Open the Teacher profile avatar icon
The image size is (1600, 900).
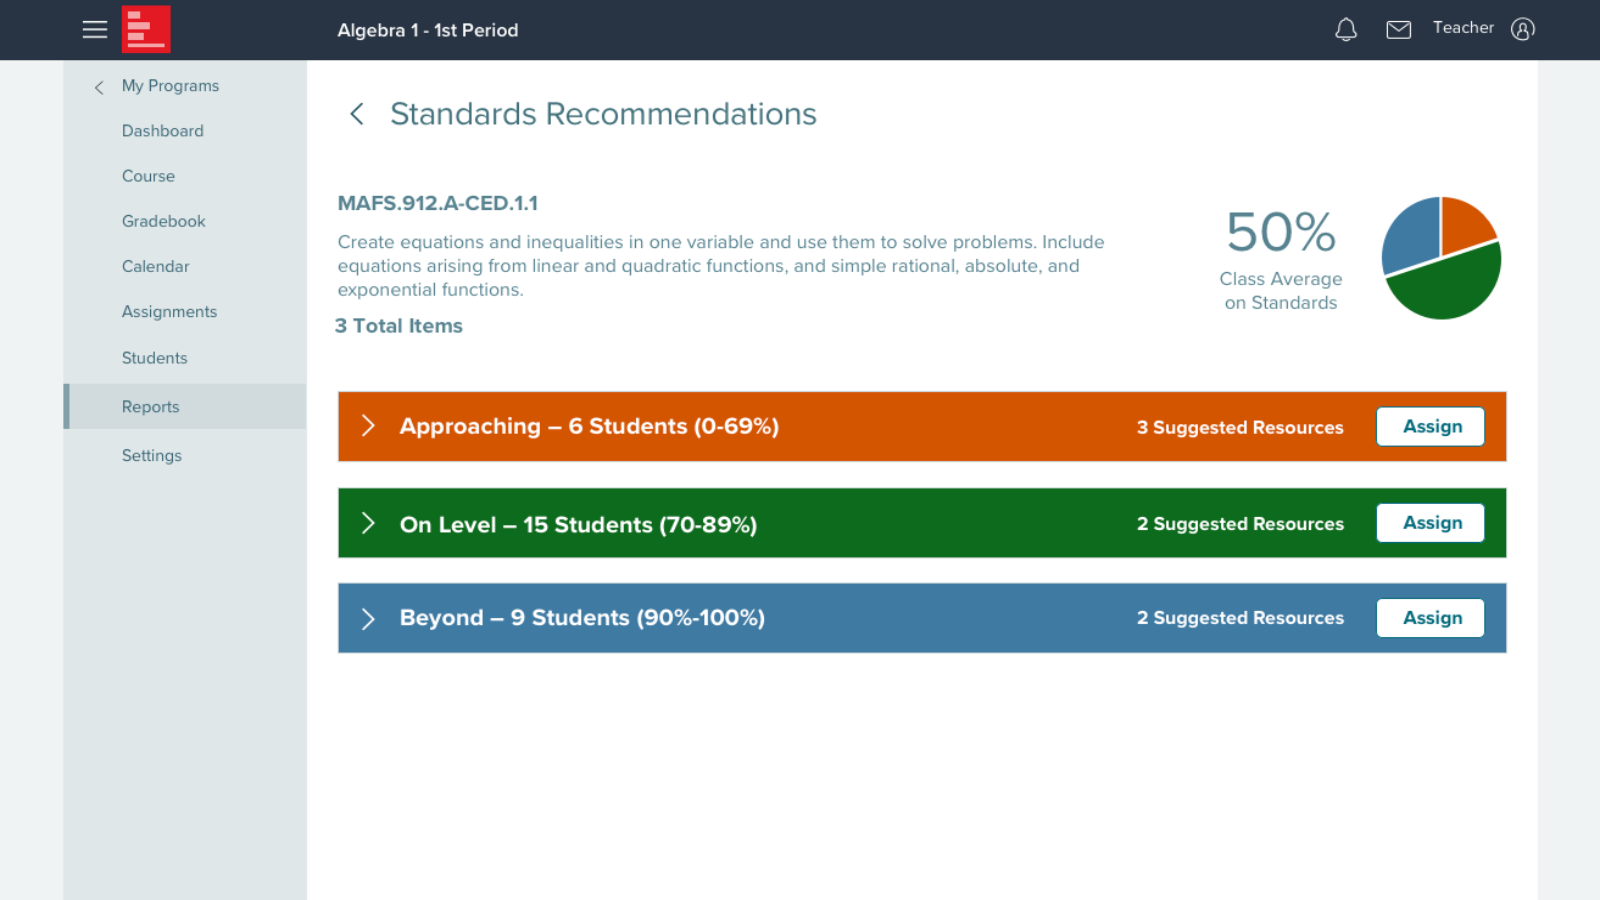tap(1522, 30)
